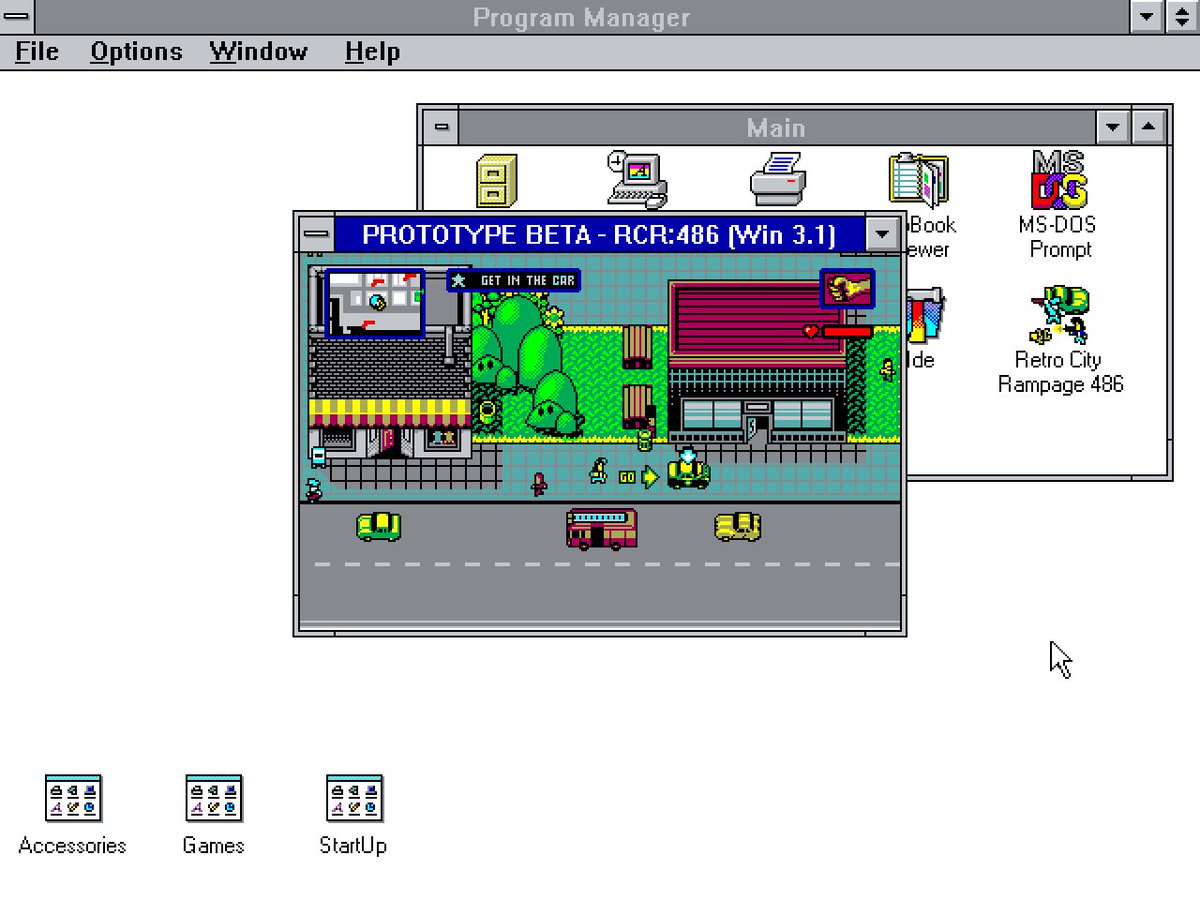The image size is (1200, 900).
Task: Open the Program Manager control-menu box
Action: click(16, 16)
